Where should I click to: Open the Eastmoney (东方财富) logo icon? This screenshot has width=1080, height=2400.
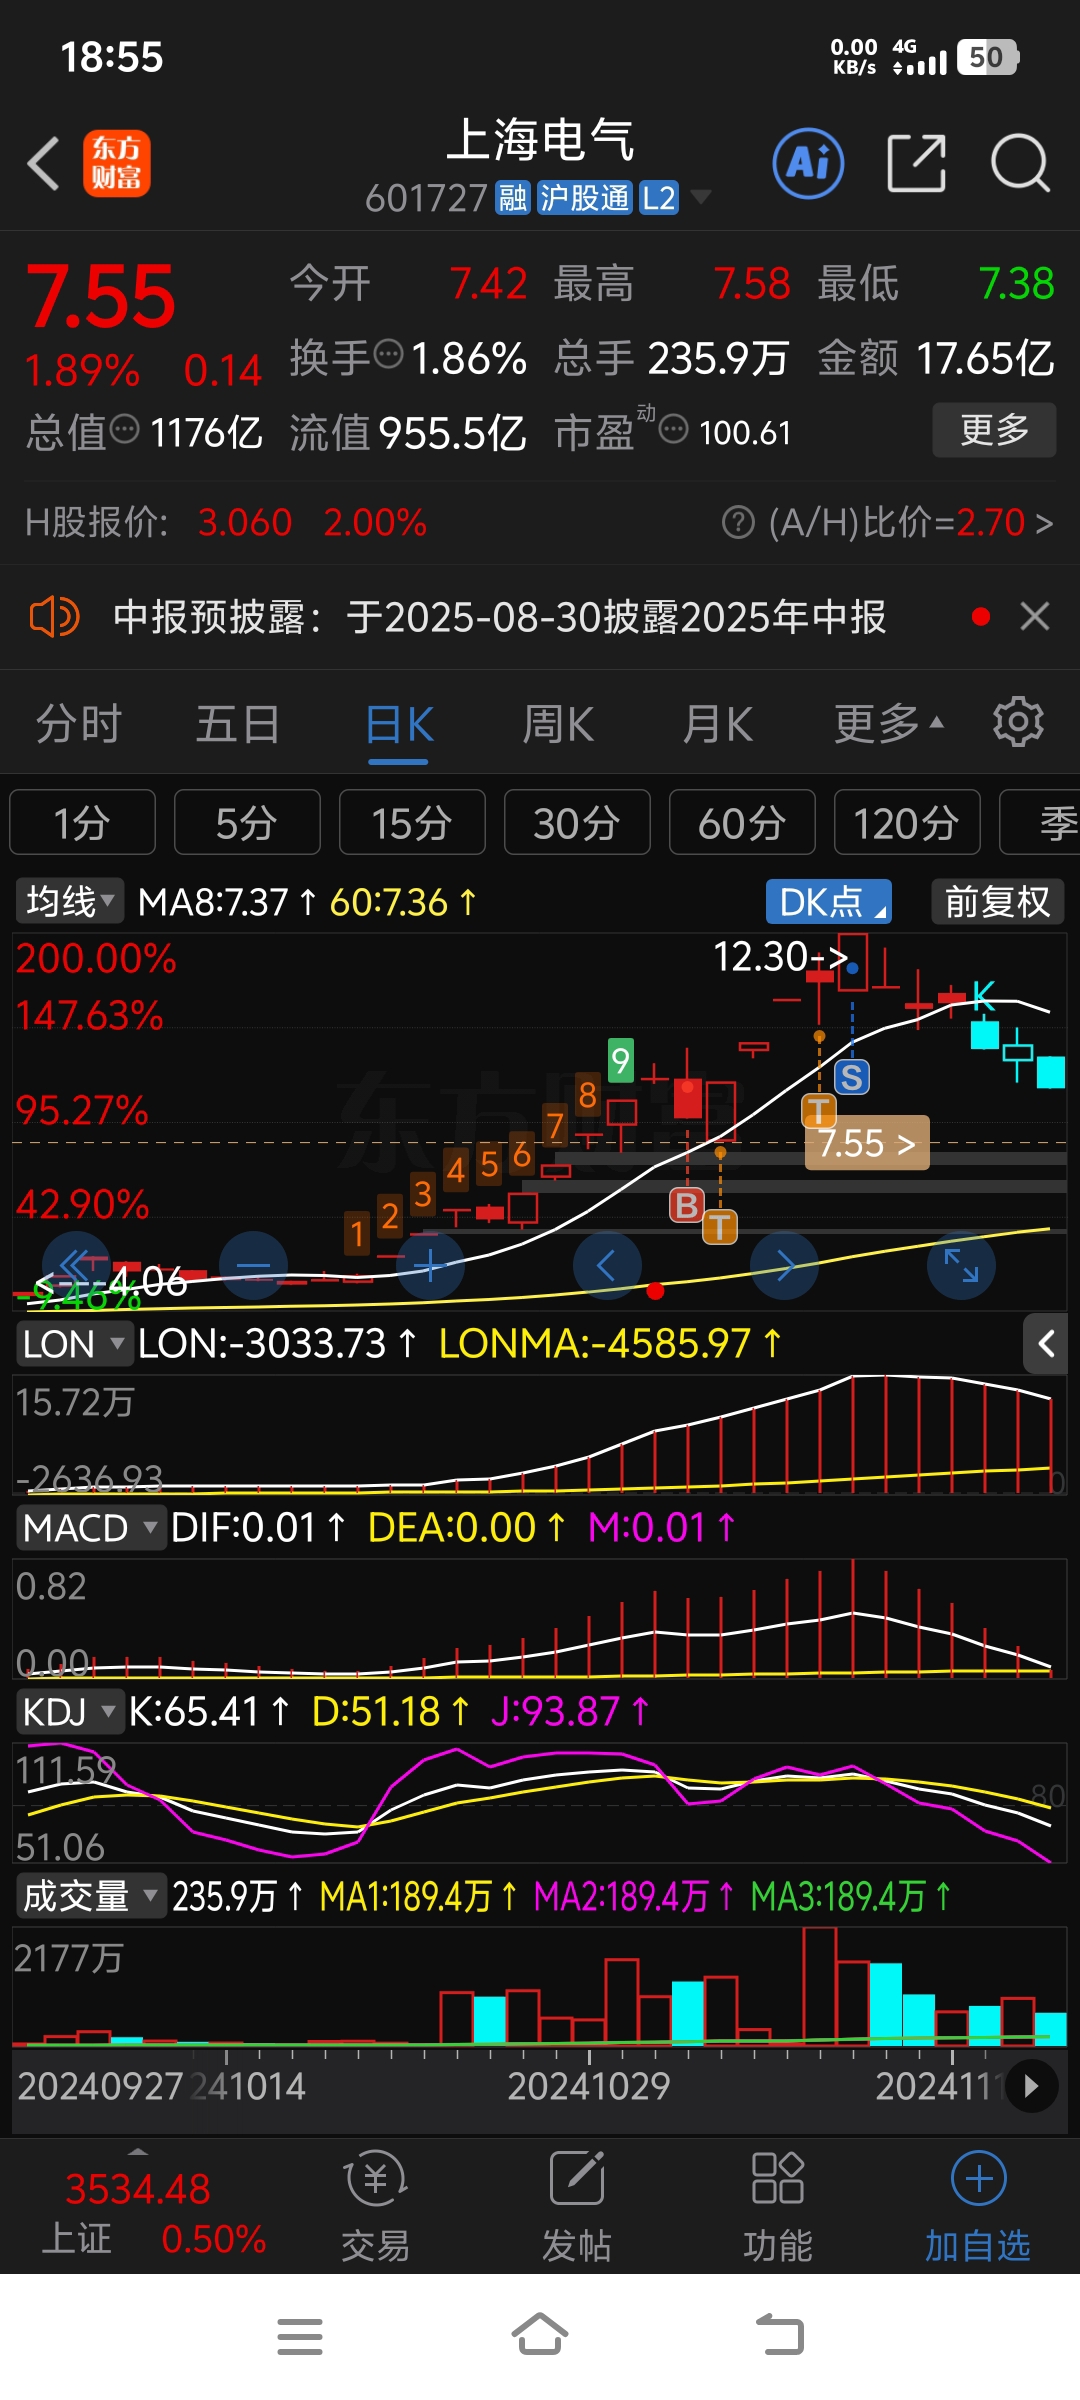[x=117, y=163]
